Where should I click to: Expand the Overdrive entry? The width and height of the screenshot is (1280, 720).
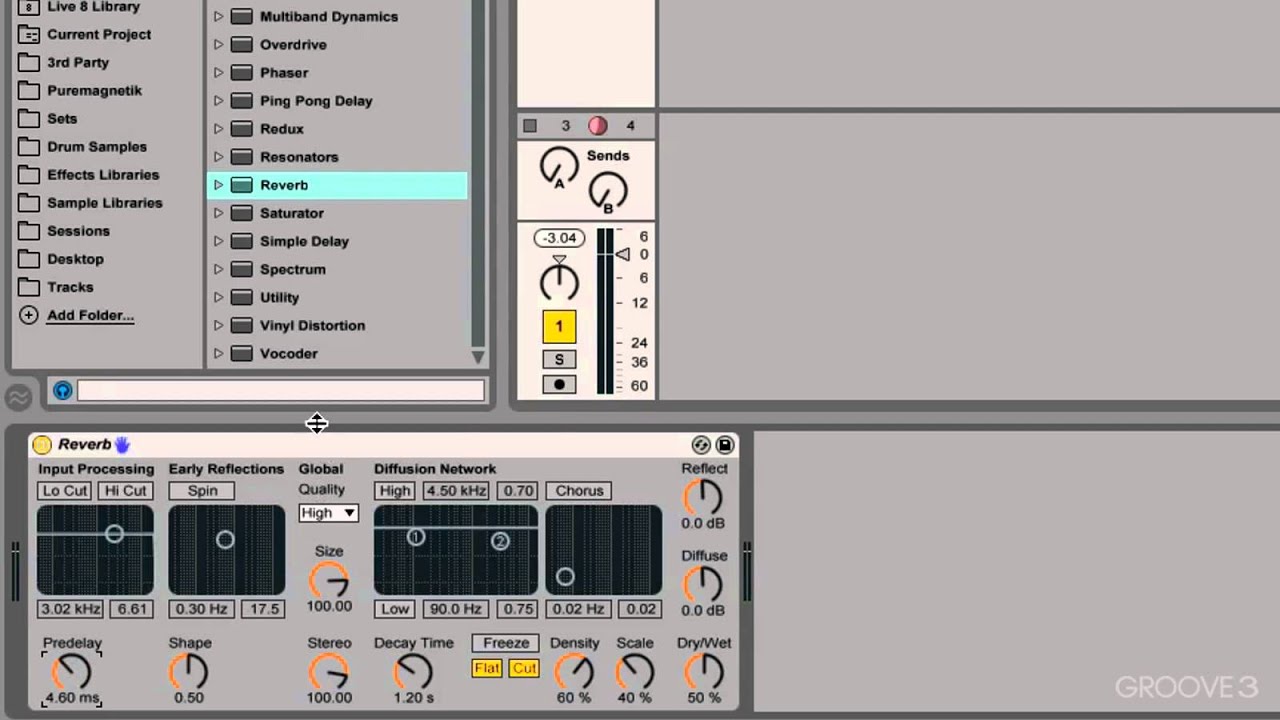click(x=218, y=45)
